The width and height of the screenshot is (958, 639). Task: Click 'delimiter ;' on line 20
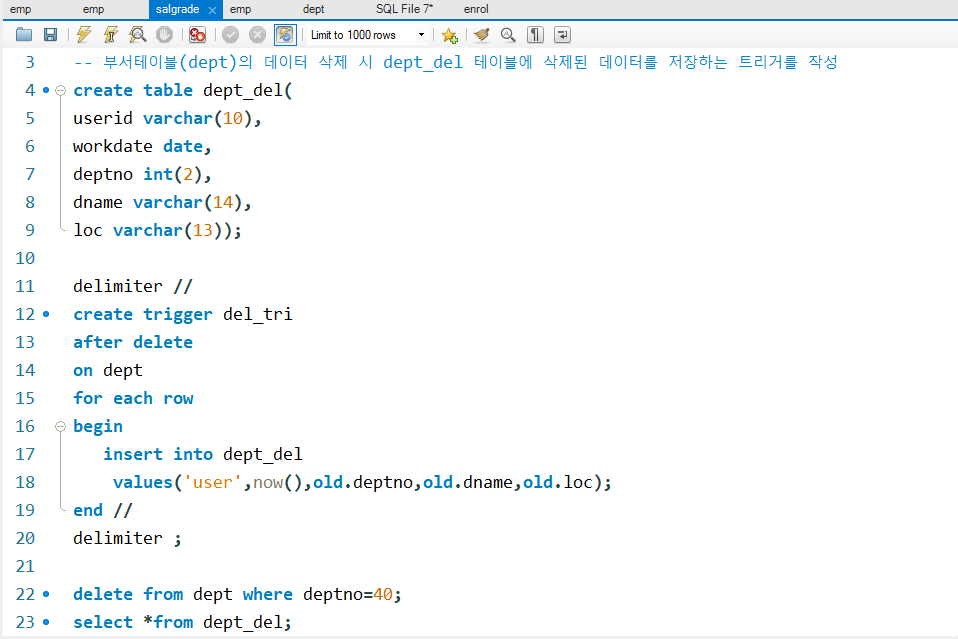pos(127,538)
